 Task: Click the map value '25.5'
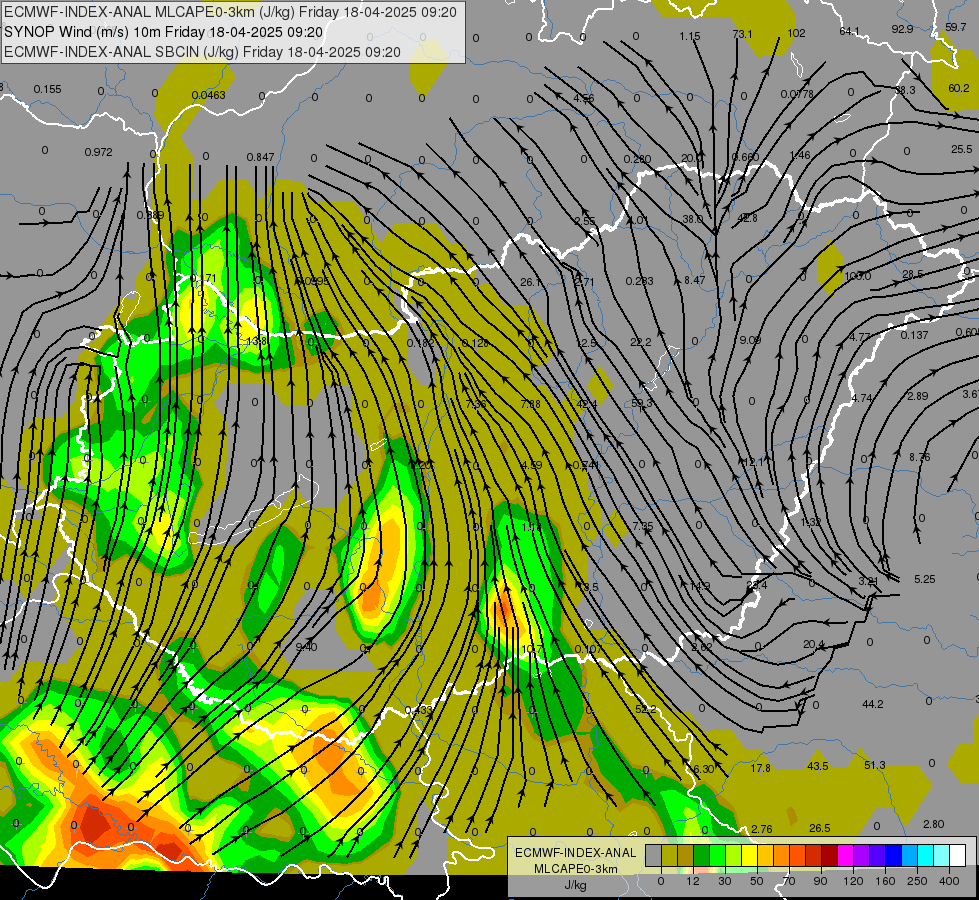(x=962, y=149)
